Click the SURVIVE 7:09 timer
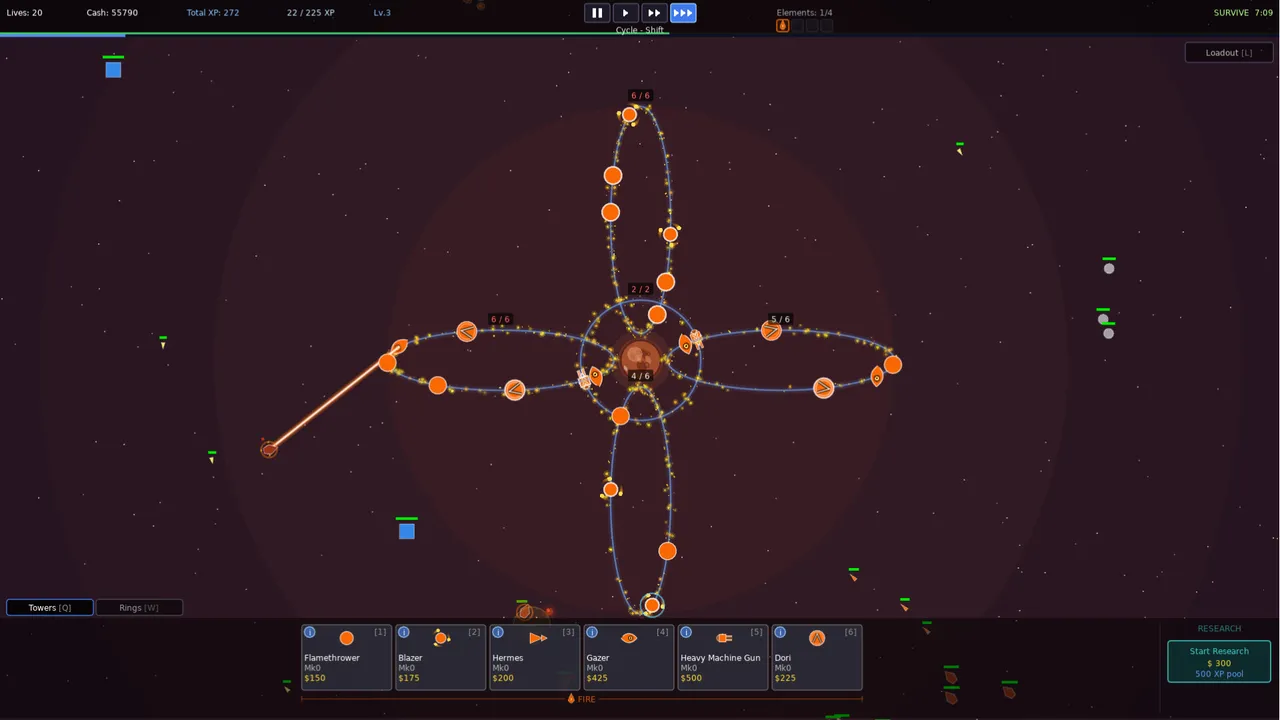This screenshot has height=720, width=1280. tap(1243, 13)
